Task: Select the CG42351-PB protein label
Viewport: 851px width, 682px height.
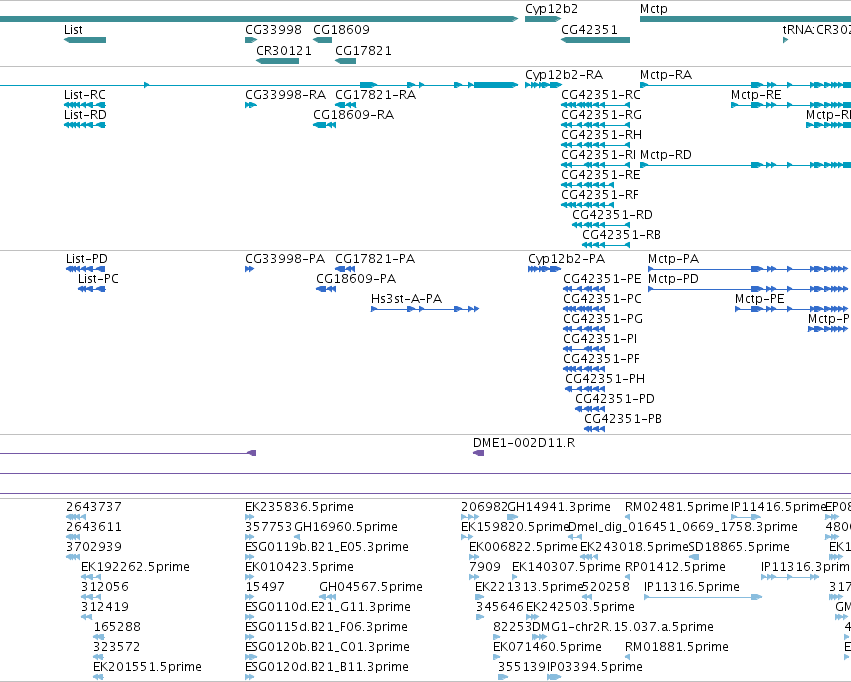Action: (x=623, y=419)
